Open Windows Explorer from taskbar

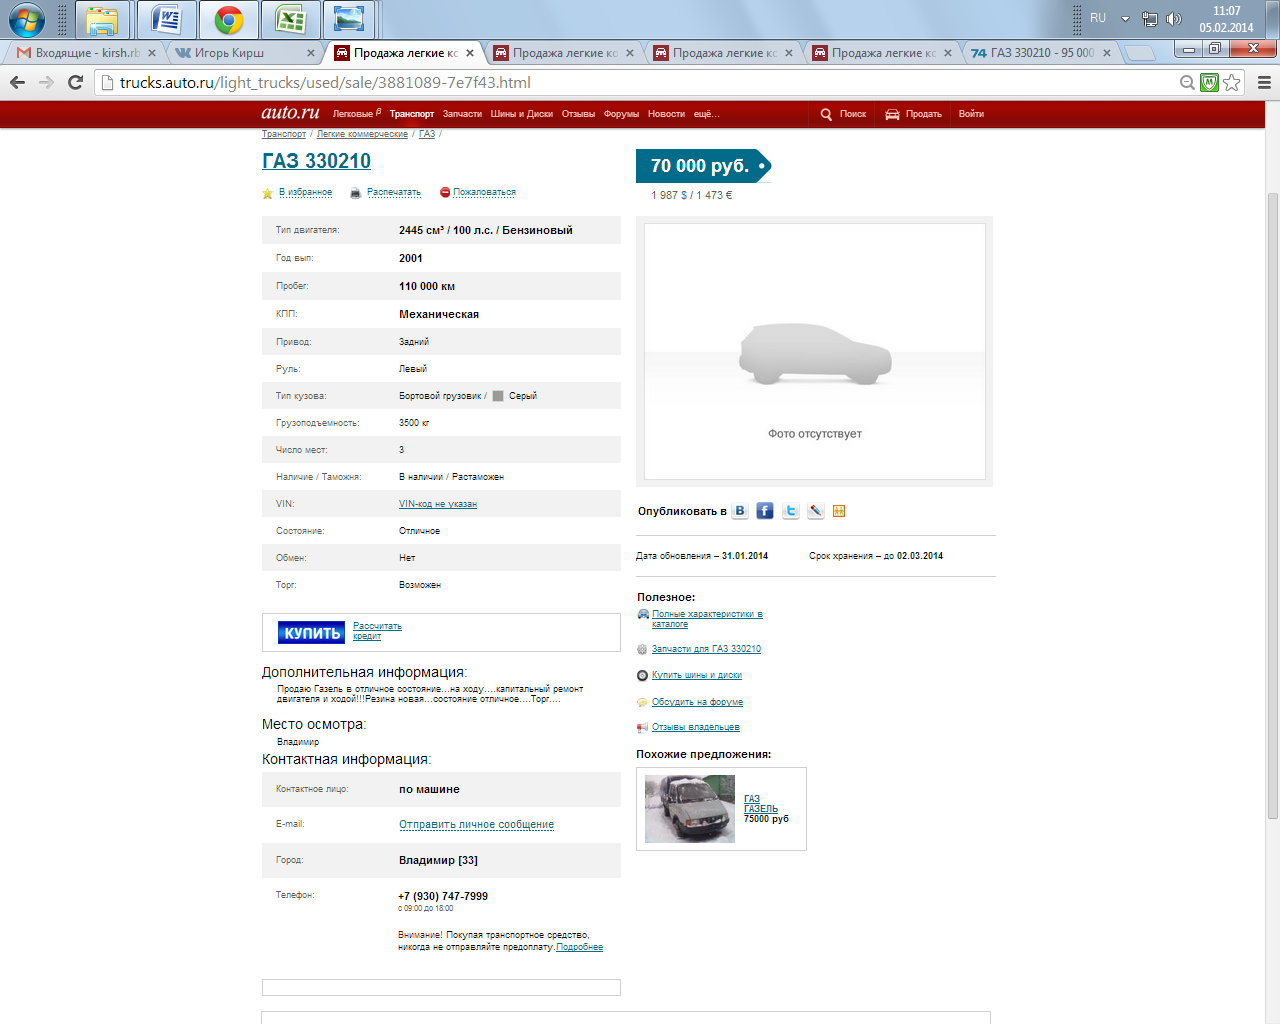103,19
